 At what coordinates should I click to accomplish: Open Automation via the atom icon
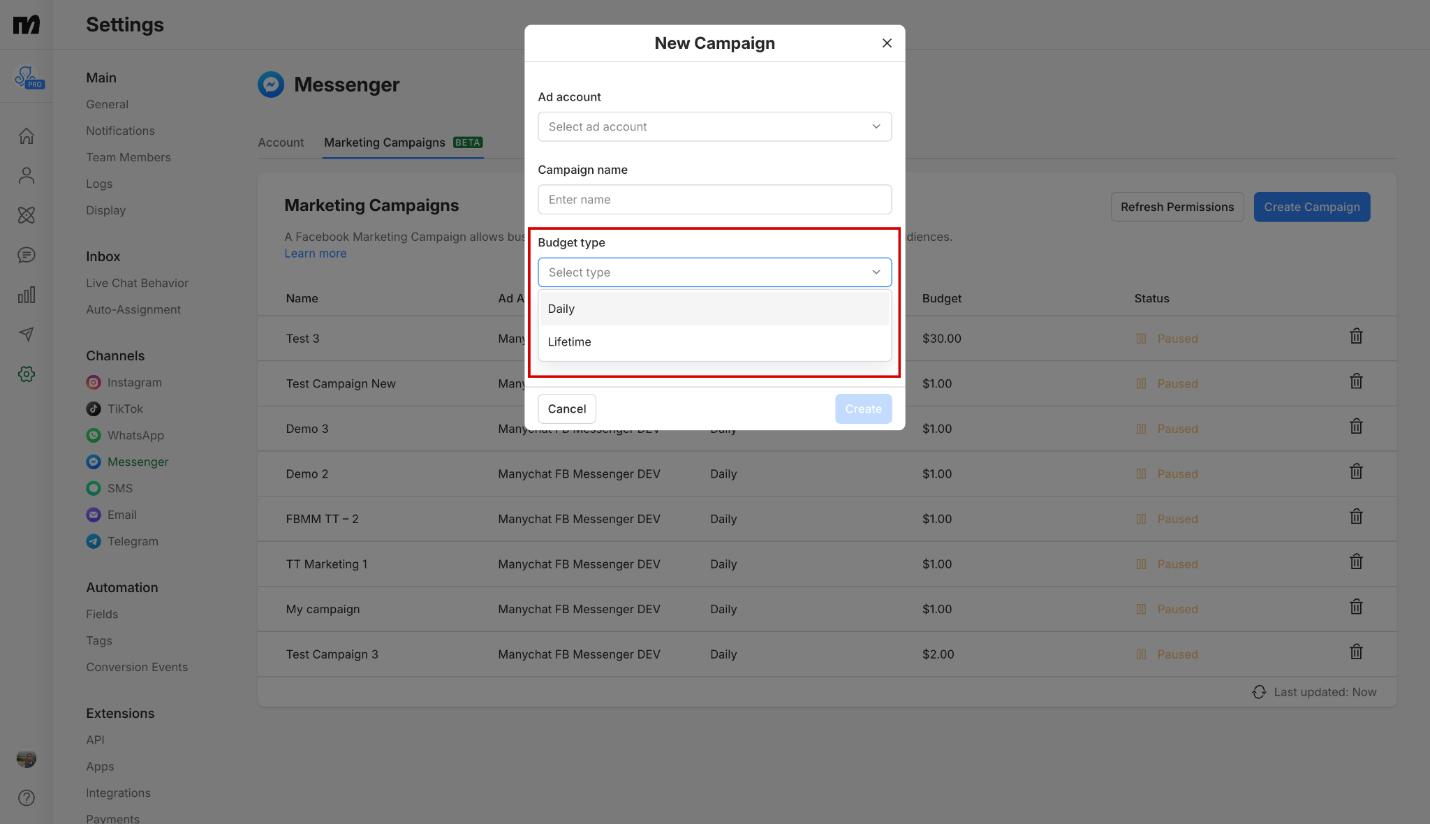[x=26, y=214]
